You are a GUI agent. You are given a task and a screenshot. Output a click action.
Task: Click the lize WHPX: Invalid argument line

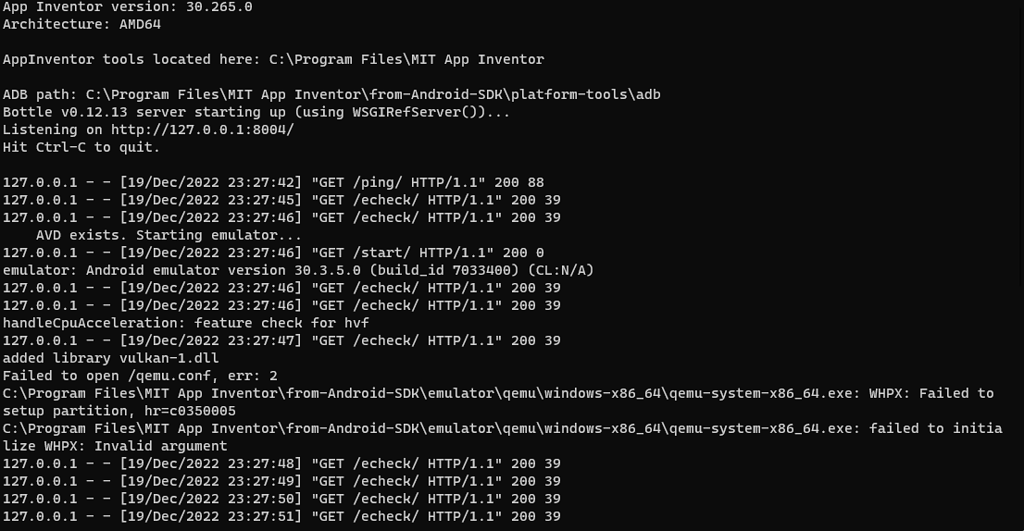[x=115, y=447]
